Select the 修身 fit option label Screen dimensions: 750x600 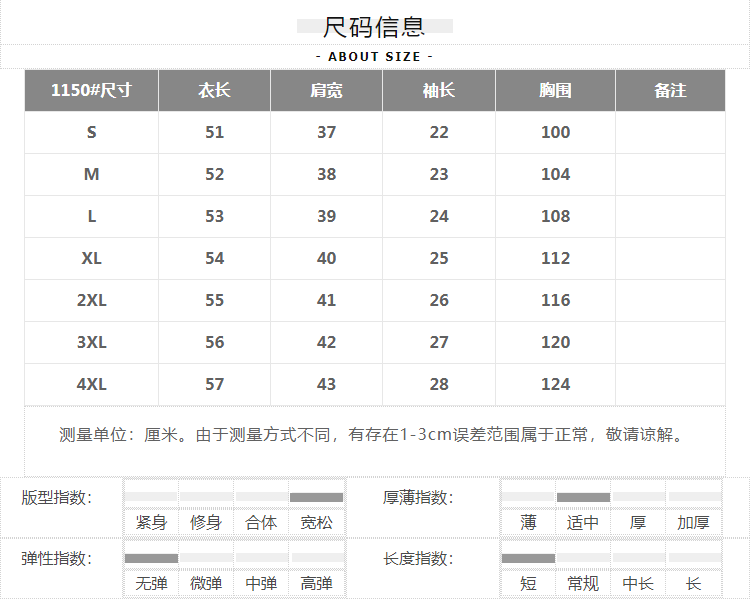pyautogui.click(x=205, y=522)
